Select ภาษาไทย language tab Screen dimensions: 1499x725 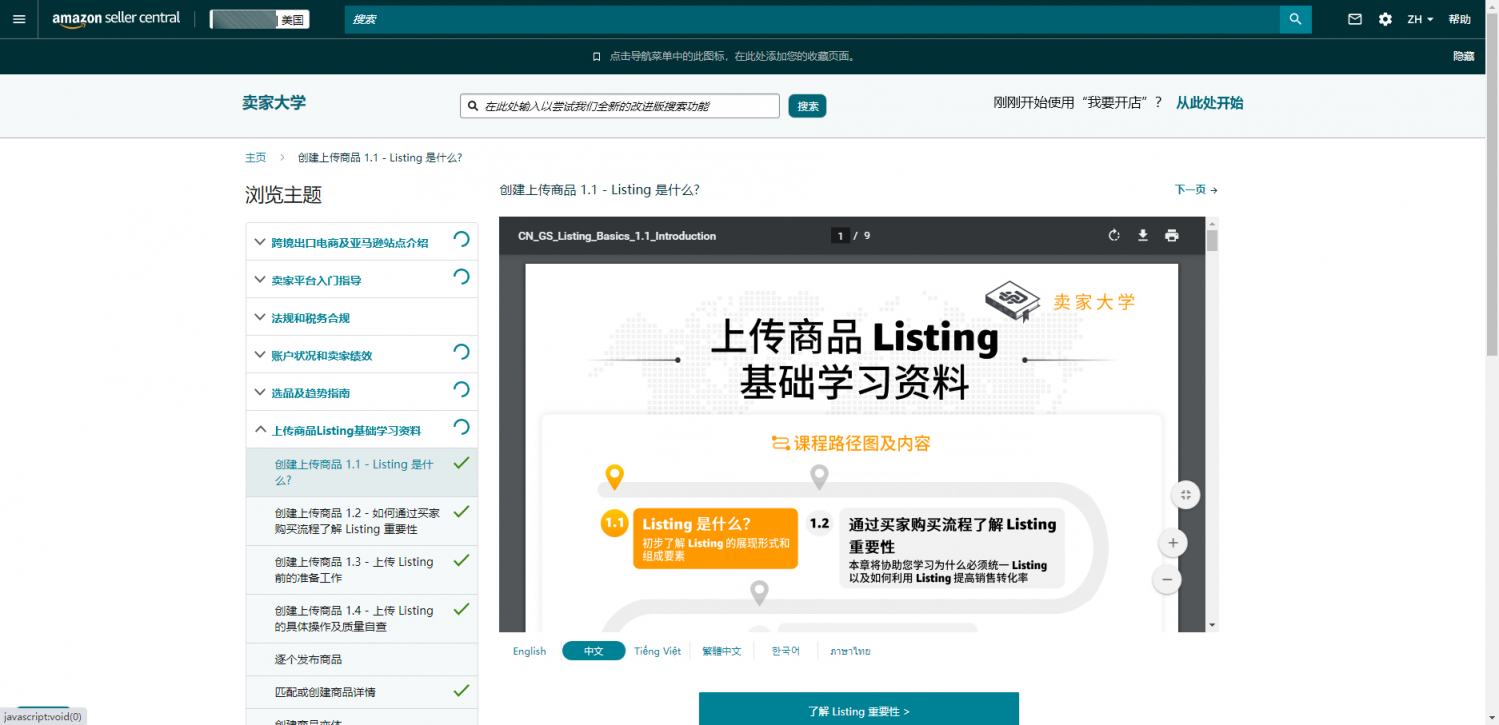tap(851, 651)
